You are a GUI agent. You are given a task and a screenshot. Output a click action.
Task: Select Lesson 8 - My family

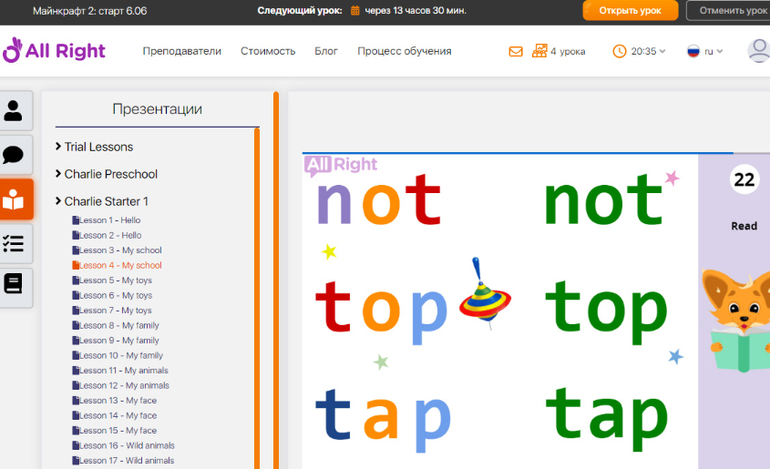coord(119,325)
